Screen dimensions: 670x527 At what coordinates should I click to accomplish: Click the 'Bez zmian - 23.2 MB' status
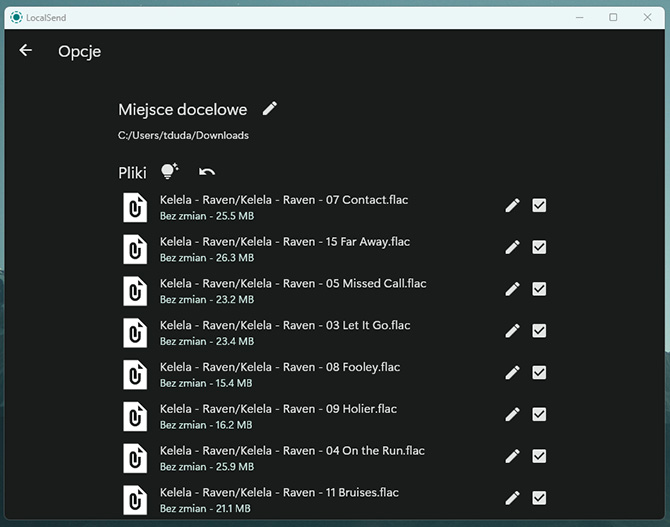(207, 300)
